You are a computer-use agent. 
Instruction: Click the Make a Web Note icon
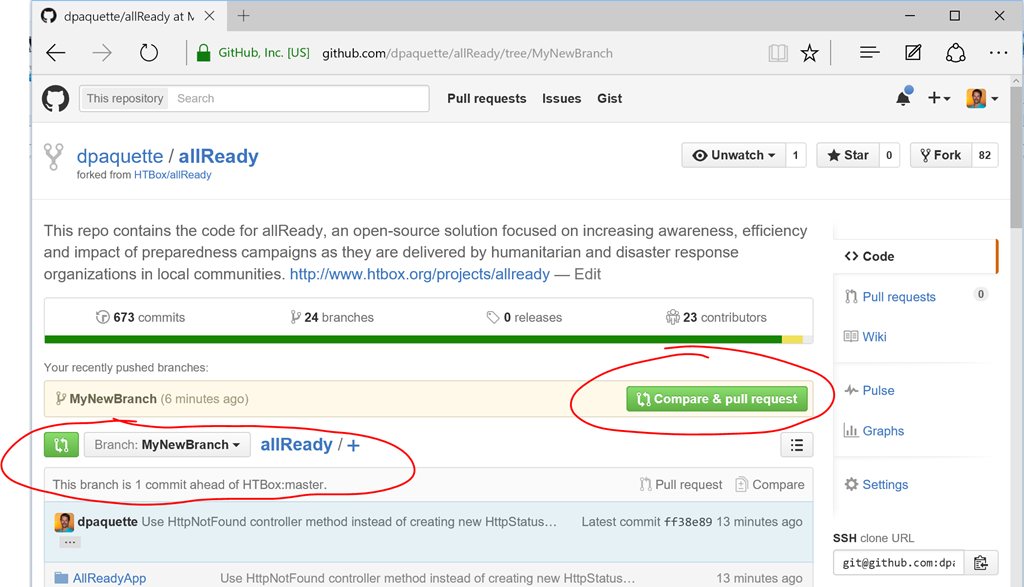point(913,53)
